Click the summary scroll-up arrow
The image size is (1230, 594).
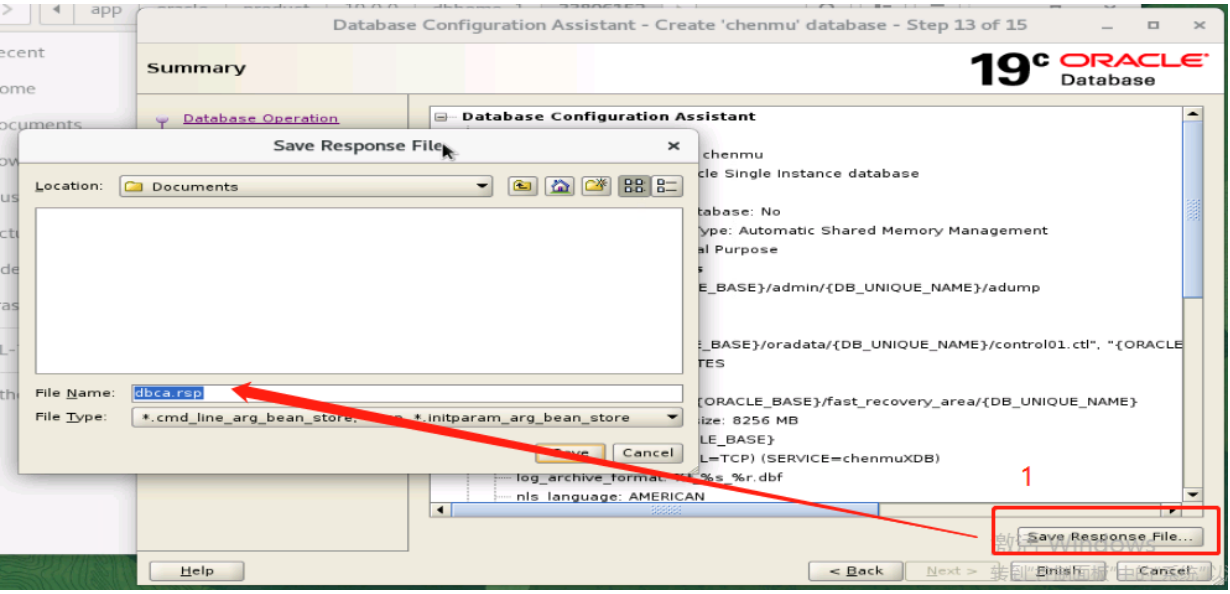(1192, 114)
